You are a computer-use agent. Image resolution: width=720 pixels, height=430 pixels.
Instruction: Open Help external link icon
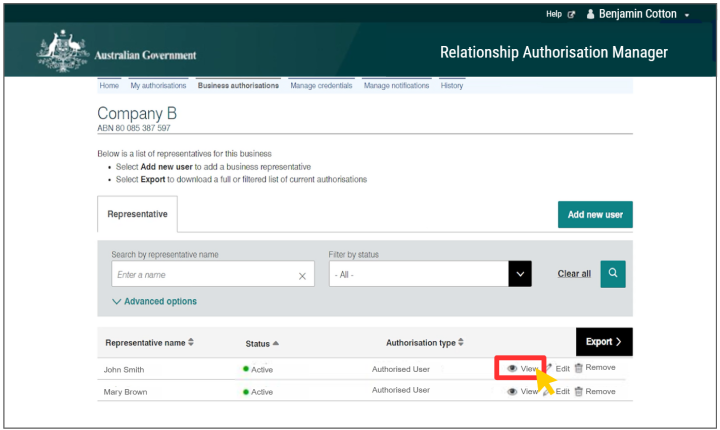571,15
